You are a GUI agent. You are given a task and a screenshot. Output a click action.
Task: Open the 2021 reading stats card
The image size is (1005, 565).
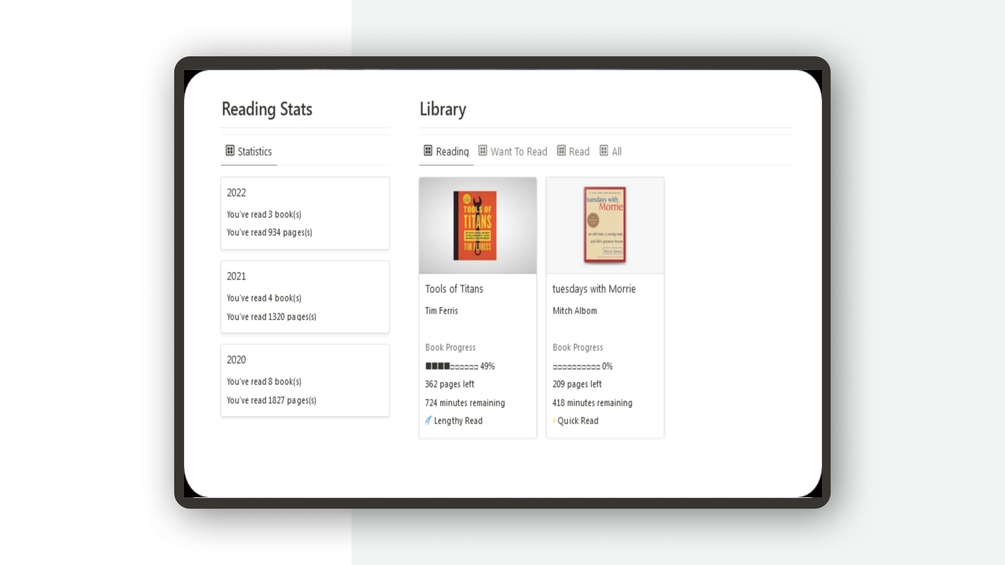pos(305,297)
